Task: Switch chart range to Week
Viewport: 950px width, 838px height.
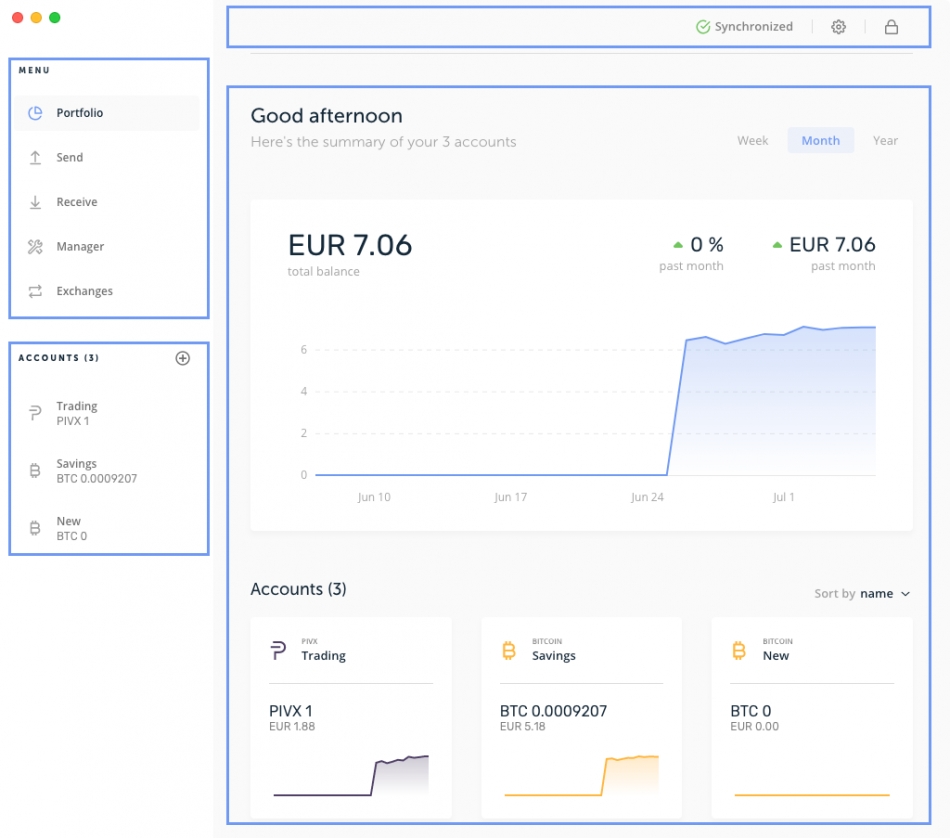Action: point(752,141)
